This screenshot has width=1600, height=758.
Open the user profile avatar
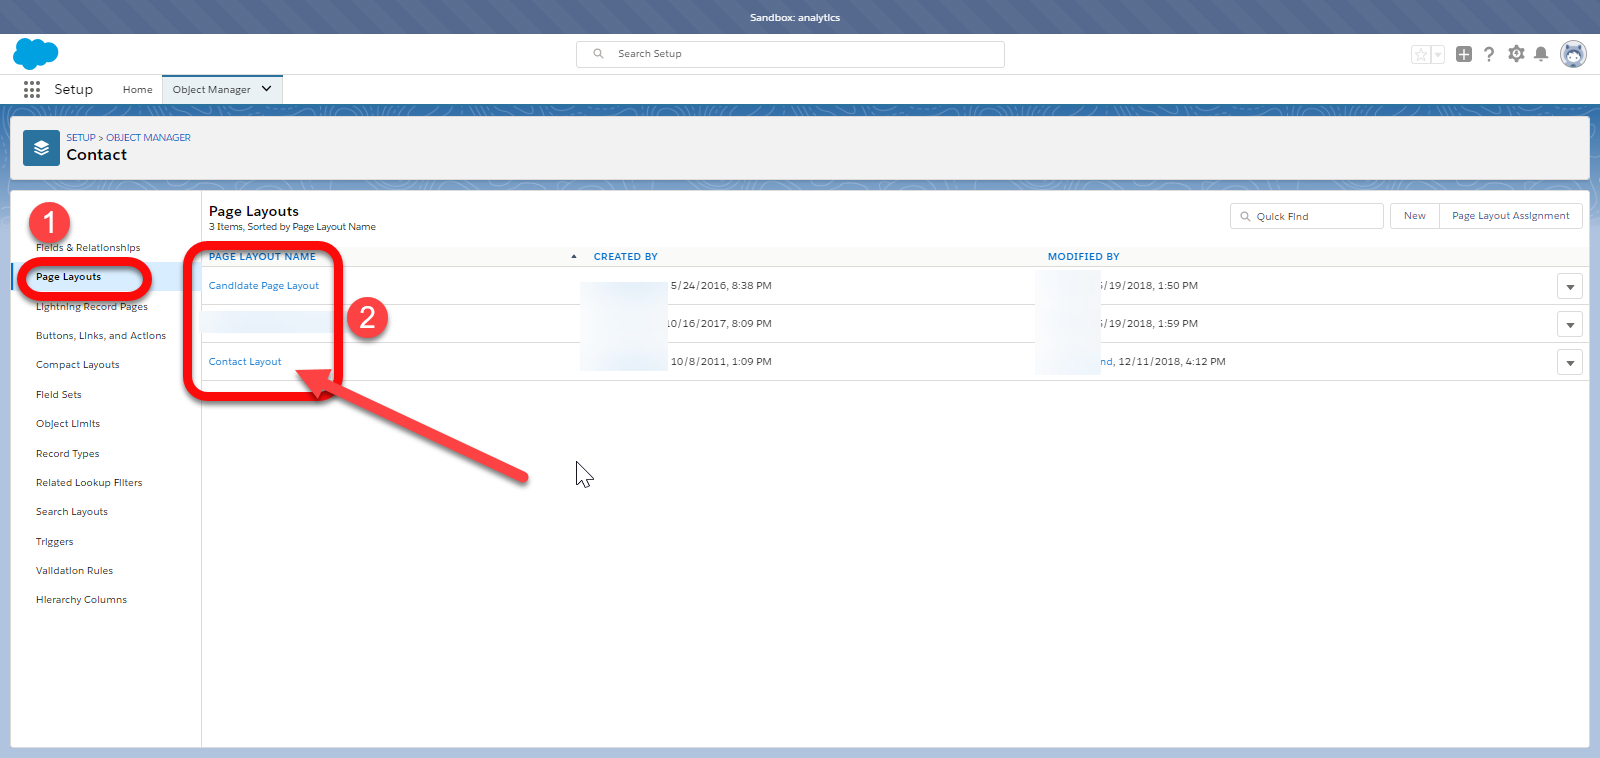tap(1573, 54)
